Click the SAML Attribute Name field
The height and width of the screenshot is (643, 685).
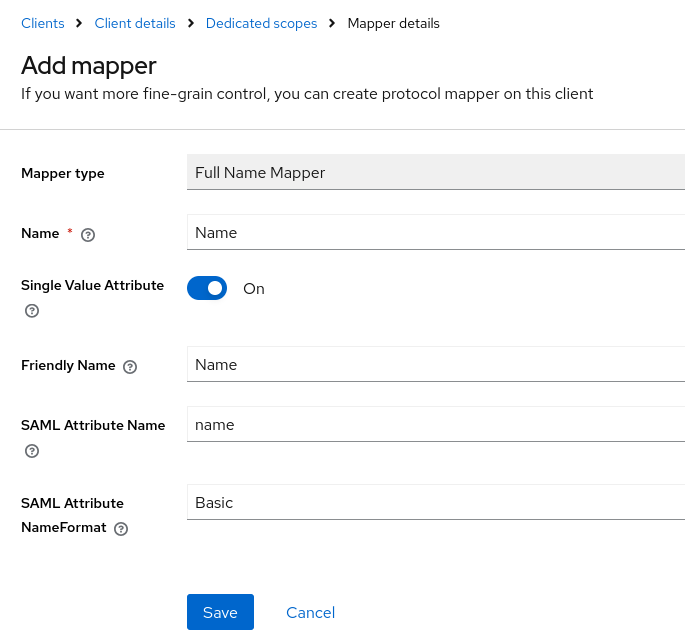tap(436, 425)
